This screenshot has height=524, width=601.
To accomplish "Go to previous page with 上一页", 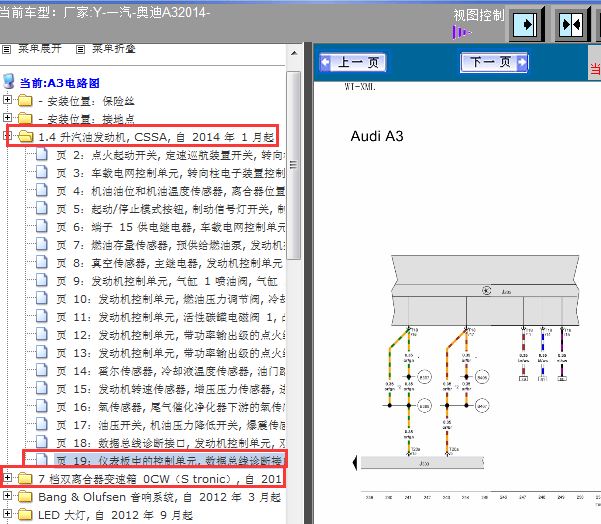I will click(353, 62).
